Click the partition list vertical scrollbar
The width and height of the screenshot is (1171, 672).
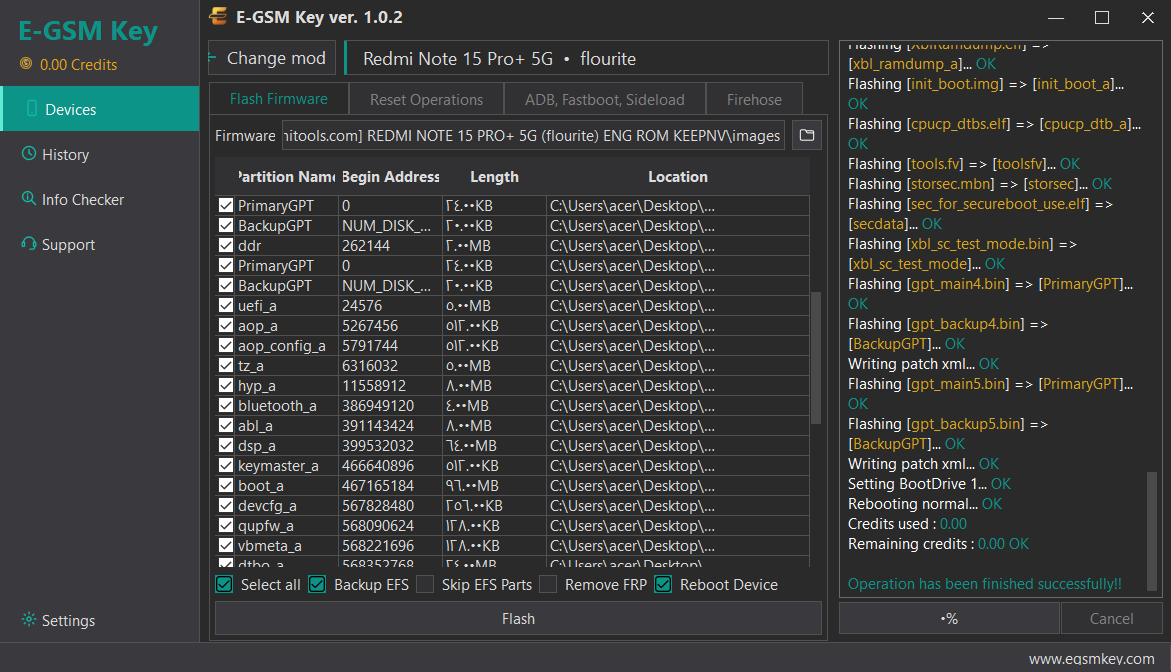(x=816, y=358)
